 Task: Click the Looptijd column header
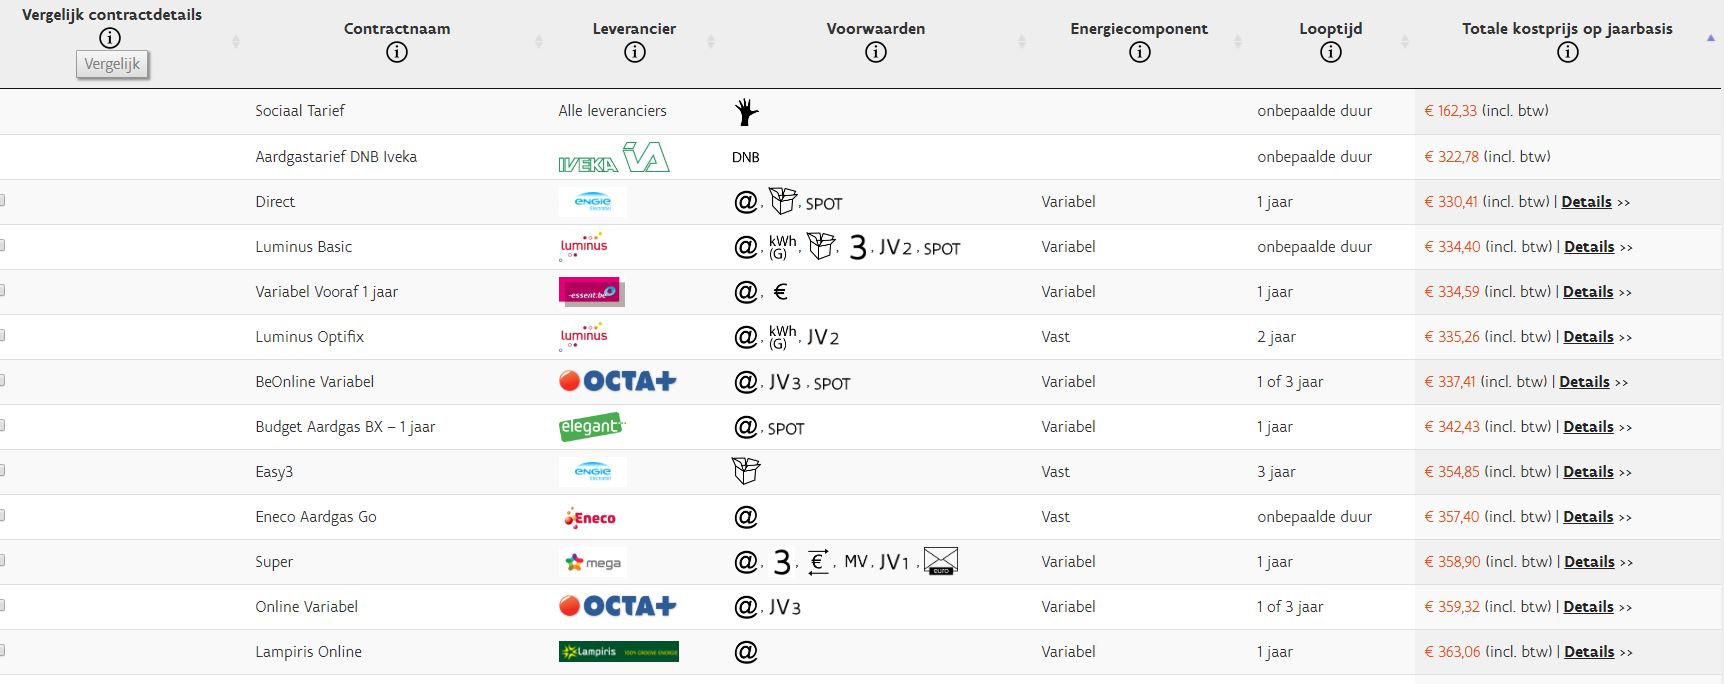pos(1331,29)
